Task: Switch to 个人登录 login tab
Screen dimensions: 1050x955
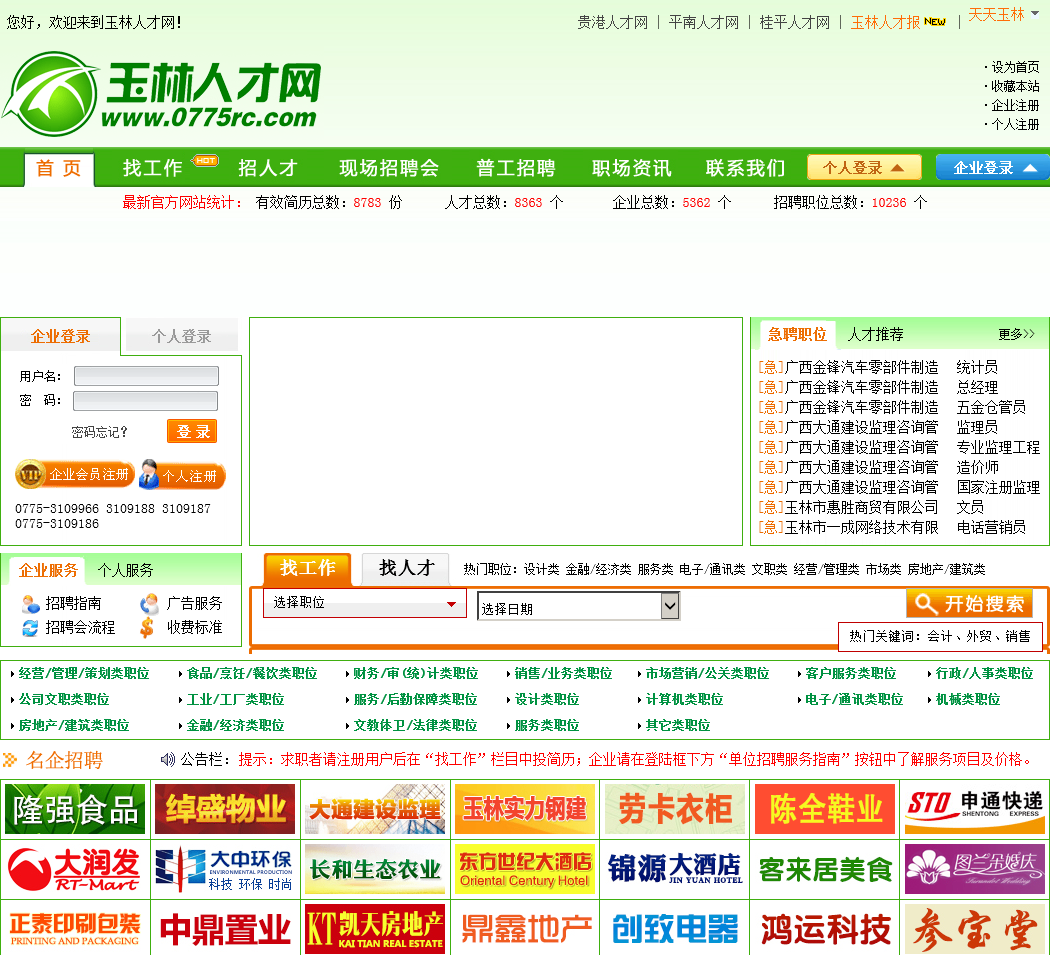Action: (181, 337)
